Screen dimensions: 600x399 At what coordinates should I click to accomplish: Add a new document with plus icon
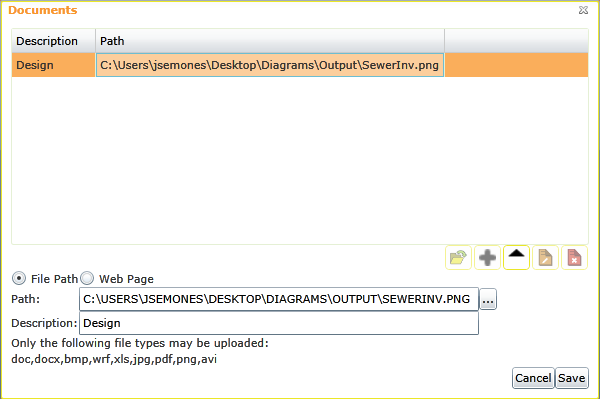pyautogui.click(x=487, y=257)
